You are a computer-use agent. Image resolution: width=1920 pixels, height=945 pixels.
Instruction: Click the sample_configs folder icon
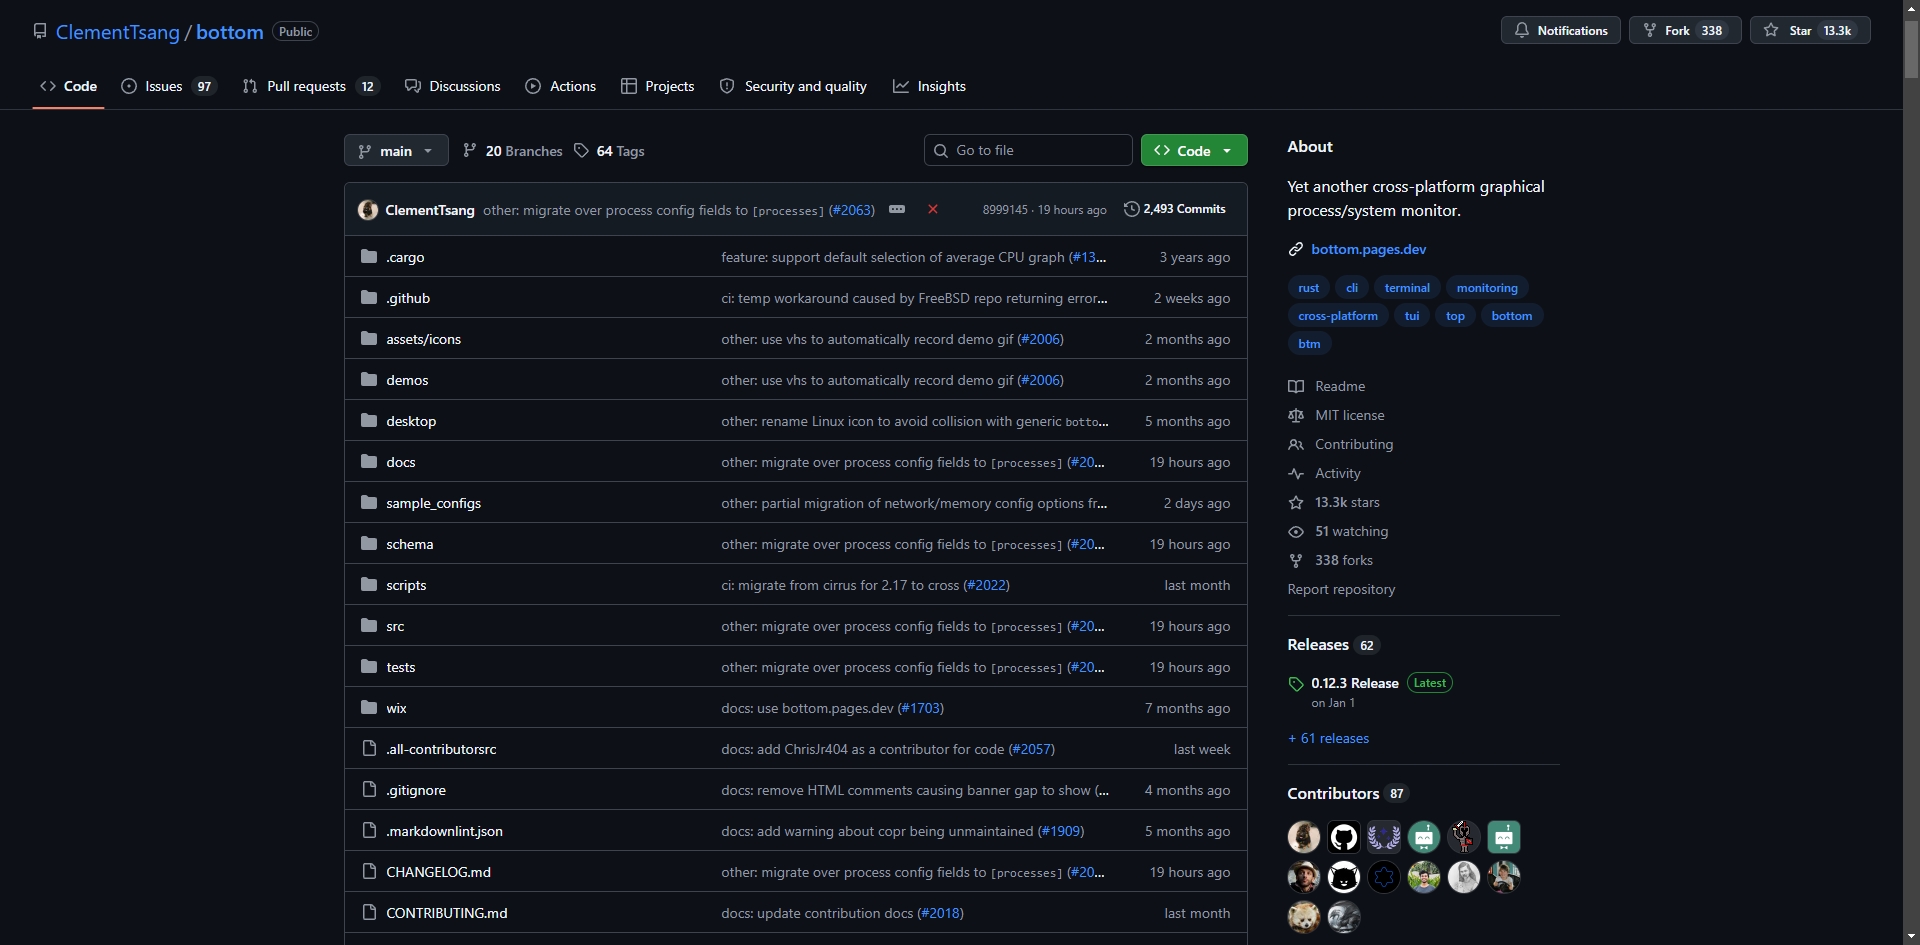369,503
